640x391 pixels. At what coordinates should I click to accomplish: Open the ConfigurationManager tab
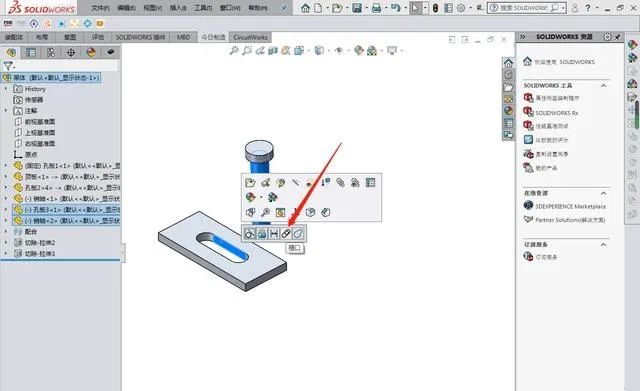(x=51, y=52)
